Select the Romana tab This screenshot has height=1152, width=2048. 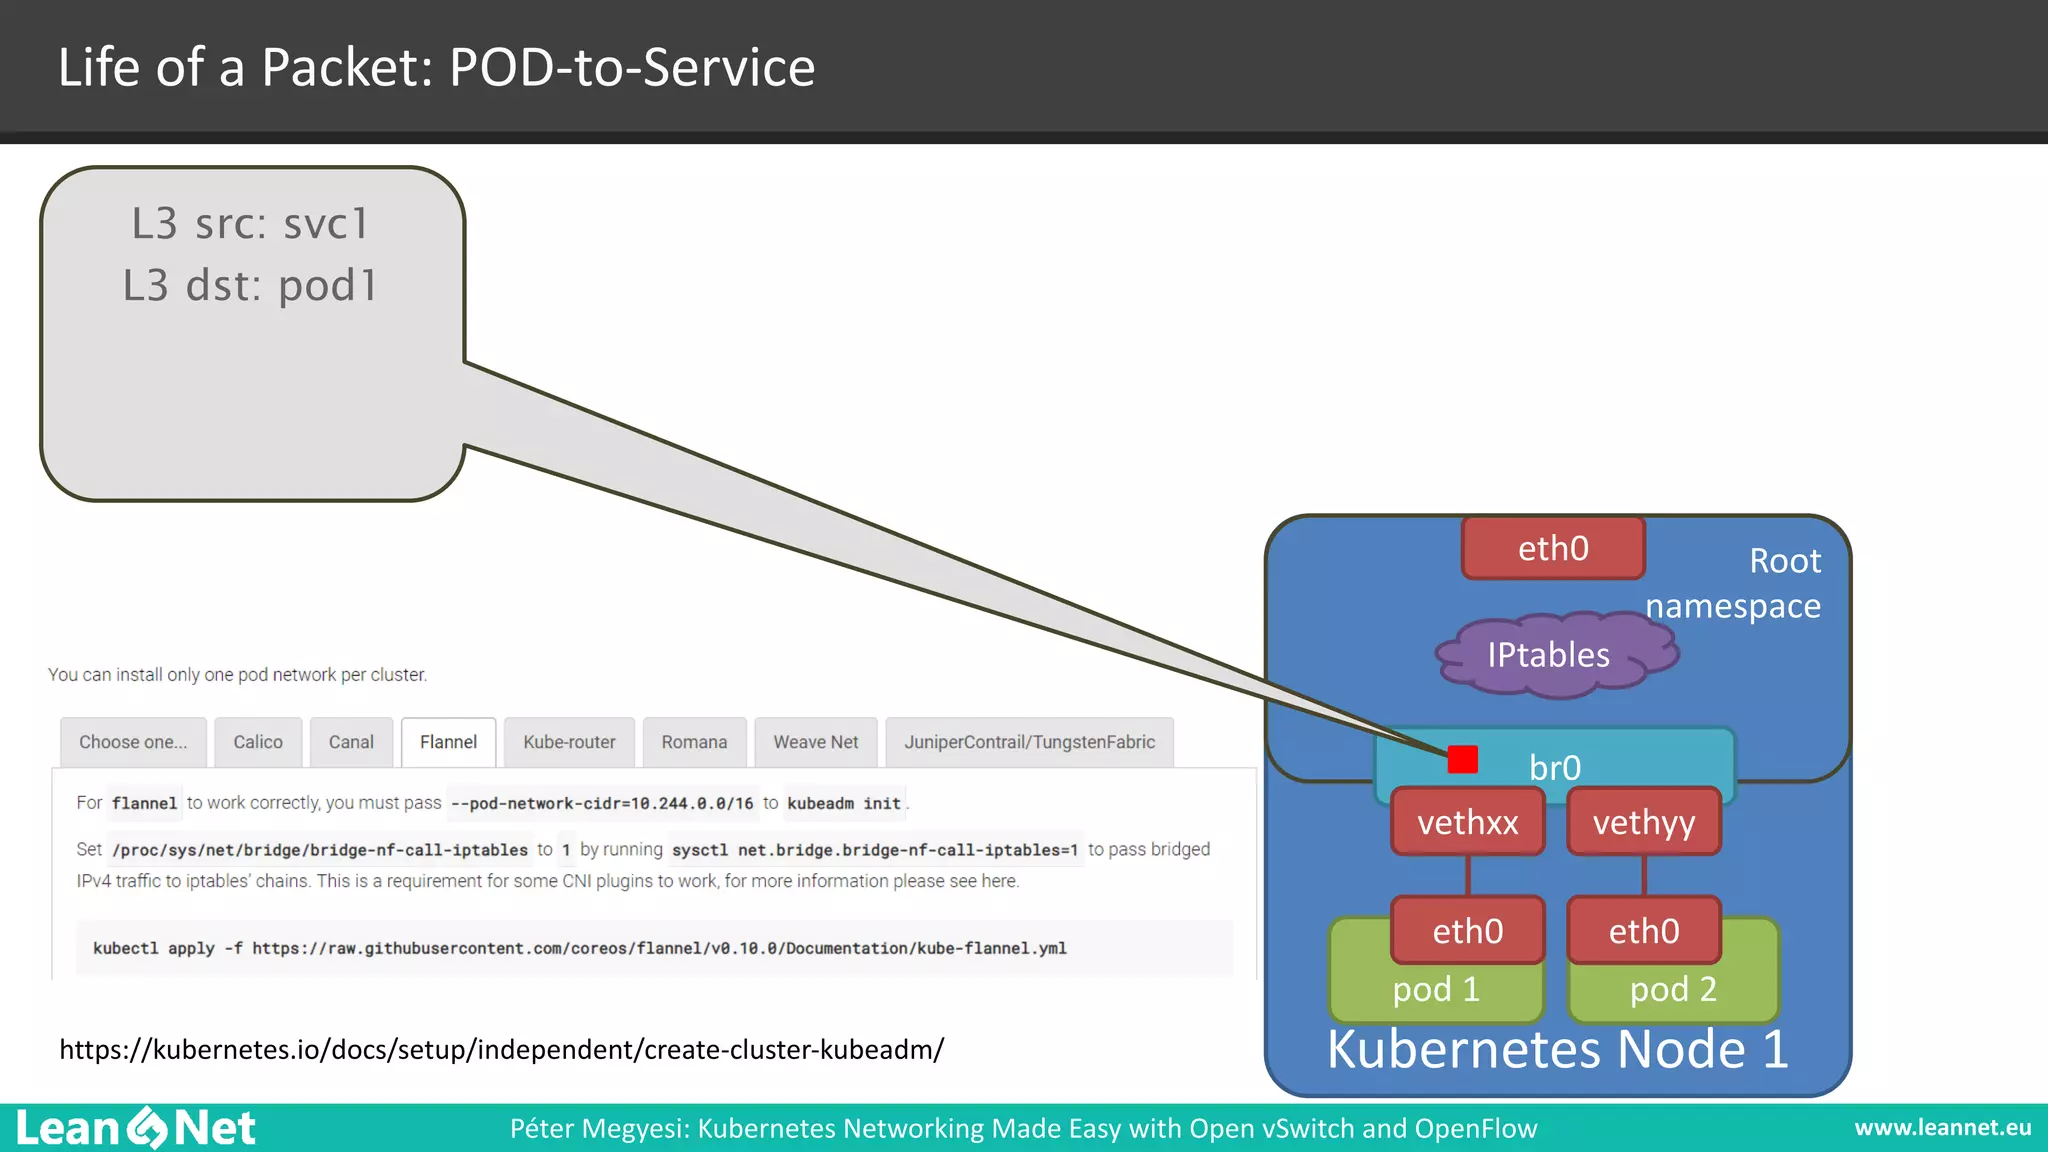point(694,742)
